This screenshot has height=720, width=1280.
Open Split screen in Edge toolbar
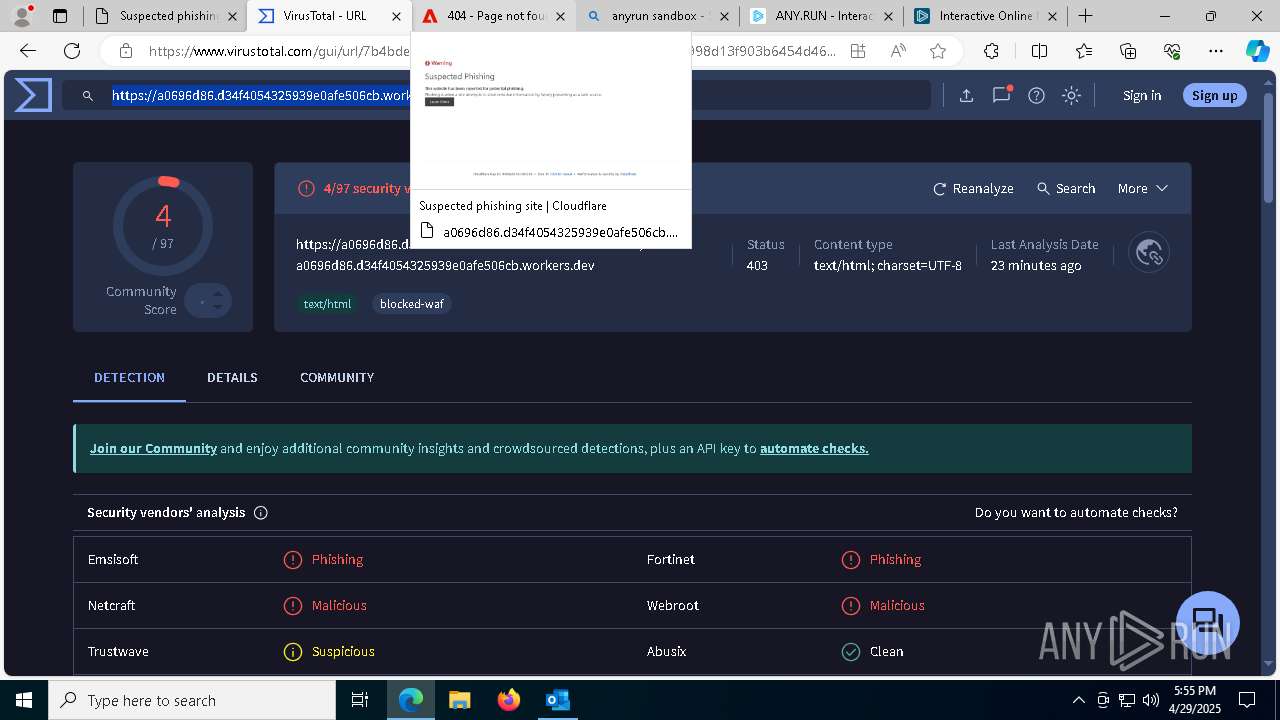(1039, 51)
